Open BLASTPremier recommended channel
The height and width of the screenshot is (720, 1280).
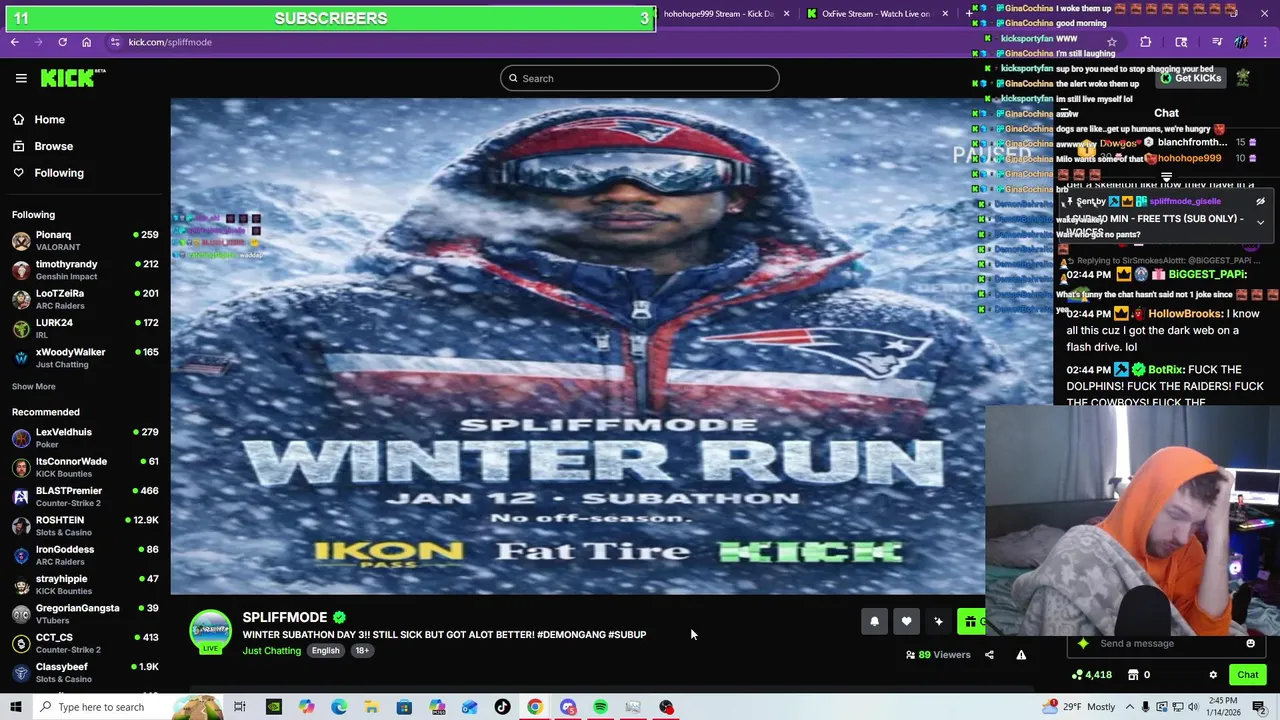pyautogui.click(x=85, y=496)
